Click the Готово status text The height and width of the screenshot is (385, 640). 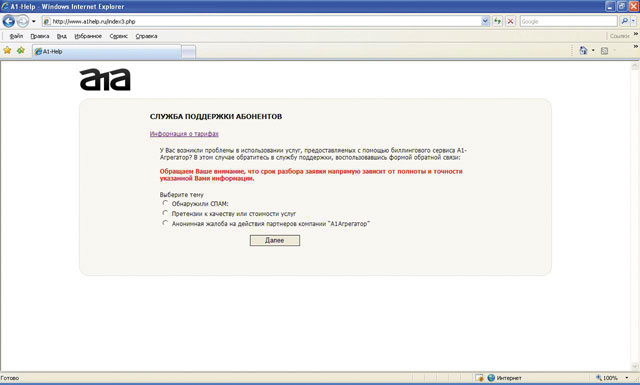click(10, 378)
